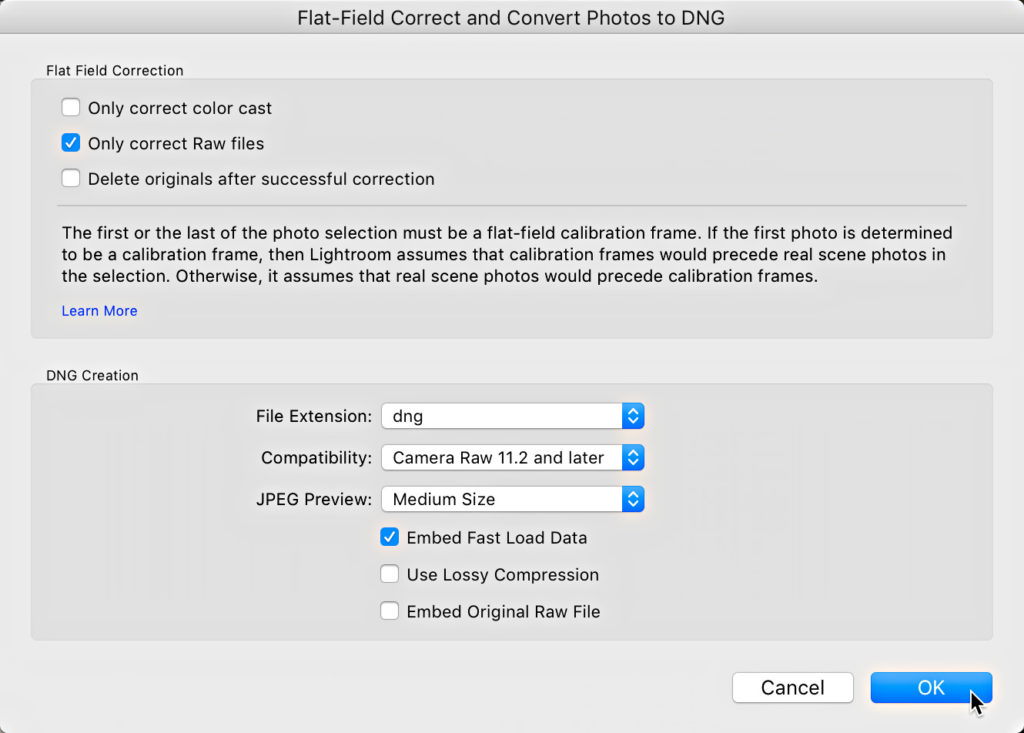This screenshot has height=733, width=1024.
Task: Click the Flat Field Correction group heading
Action: (115, 71)
